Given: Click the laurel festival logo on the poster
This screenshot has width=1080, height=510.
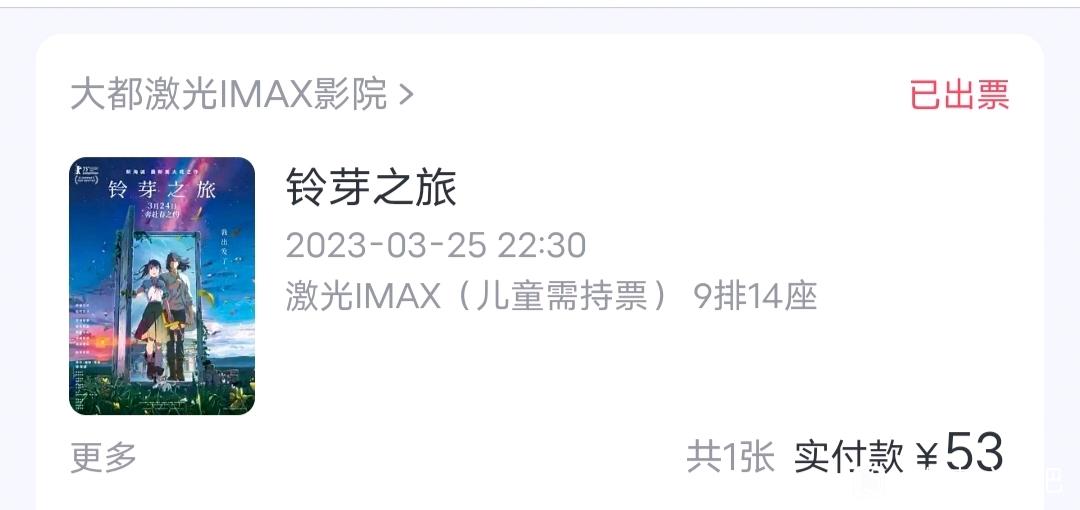Looking at the screenshot, I should (x=85, y=173).
